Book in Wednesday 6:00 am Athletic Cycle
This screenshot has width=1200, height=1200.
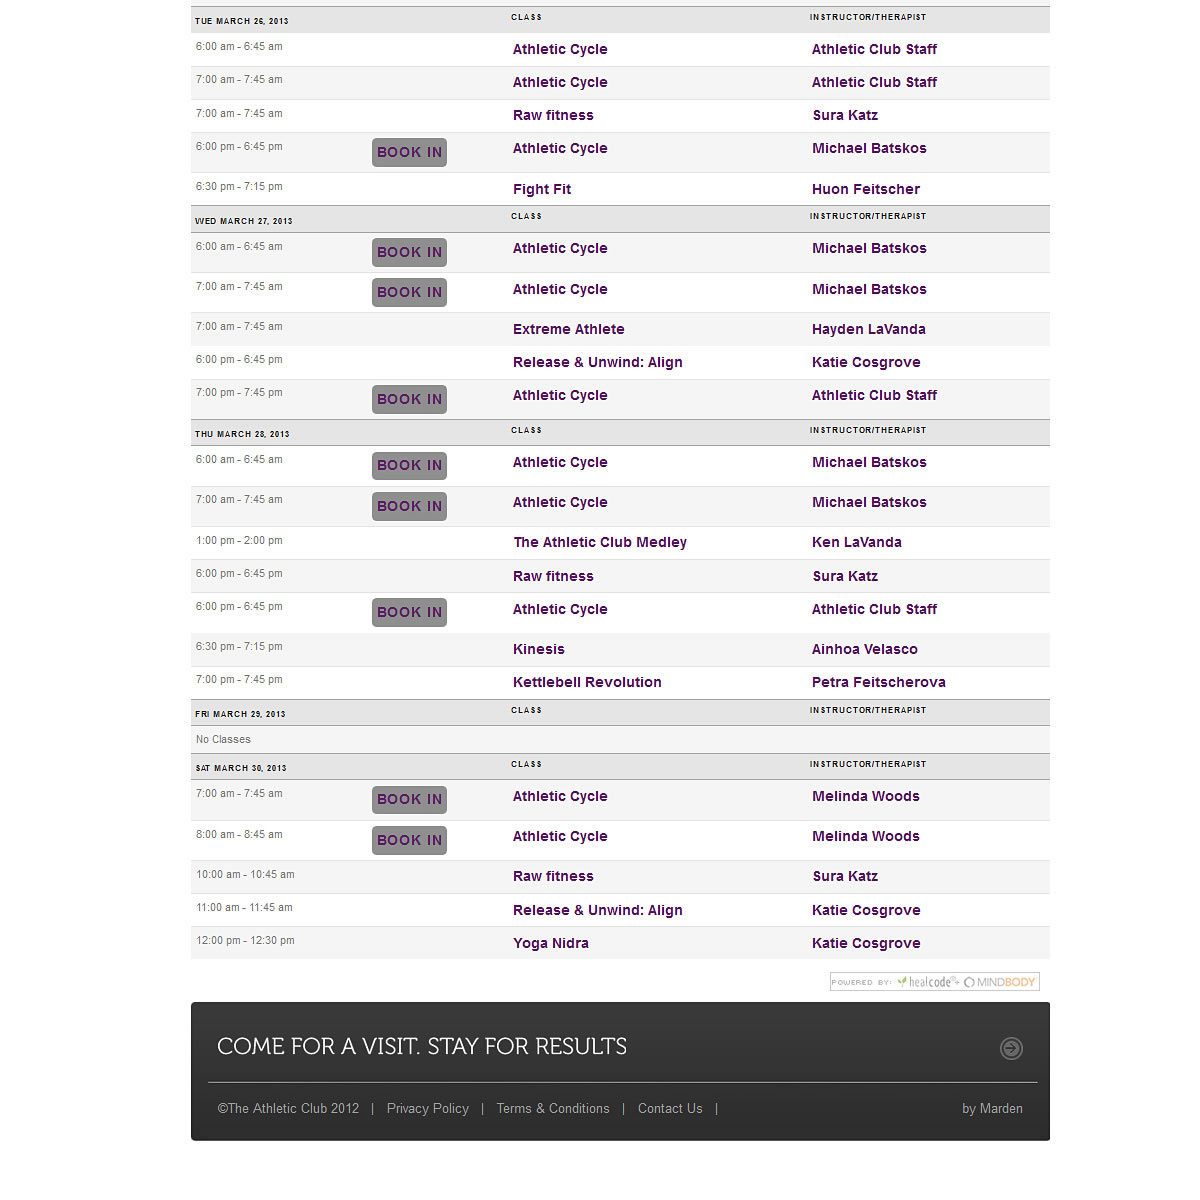pyautogui.click(x=409, y=252)
